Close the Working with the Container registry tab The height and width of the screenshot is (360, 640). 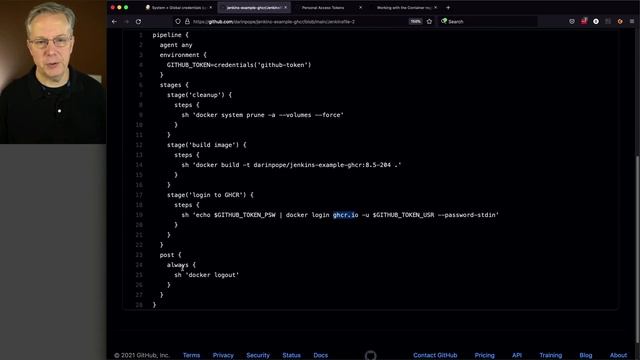tap(436, 7)
